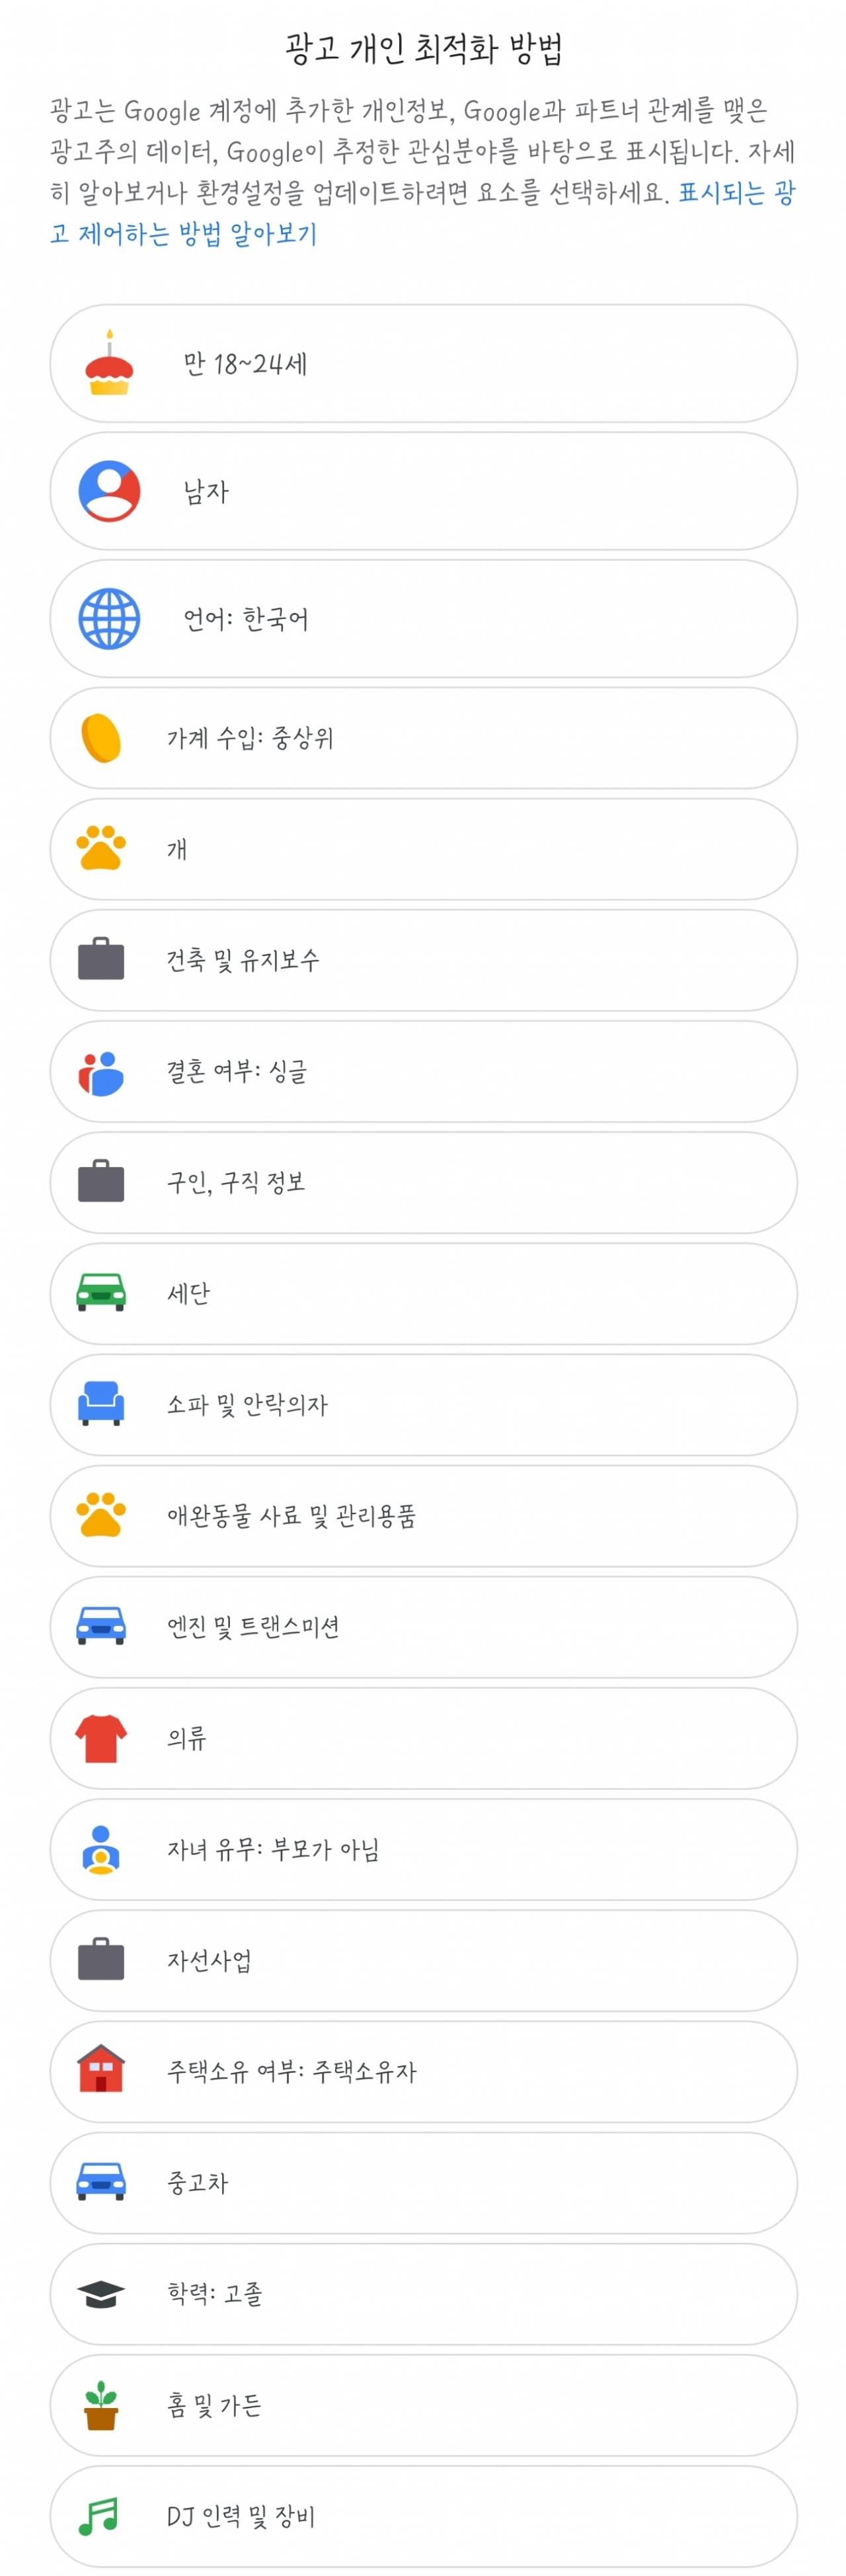This screenshot has width=846, height=2576.
Task: Open the 엔진 및 트랜스미션 category
Action: point(423,1627)
